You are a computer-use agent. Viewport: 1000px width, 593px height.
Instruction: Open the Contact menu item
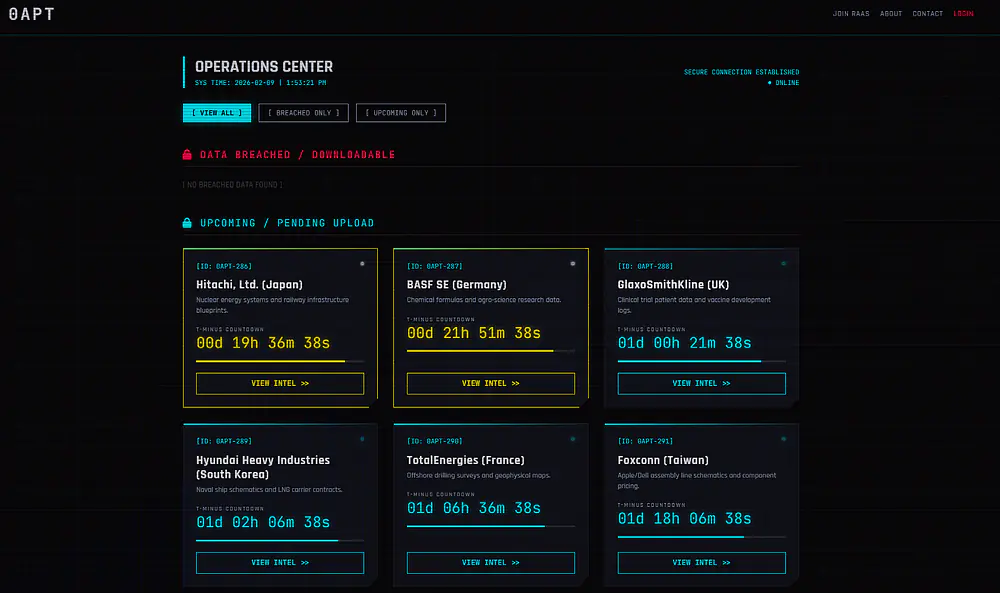tap(928, 14)
